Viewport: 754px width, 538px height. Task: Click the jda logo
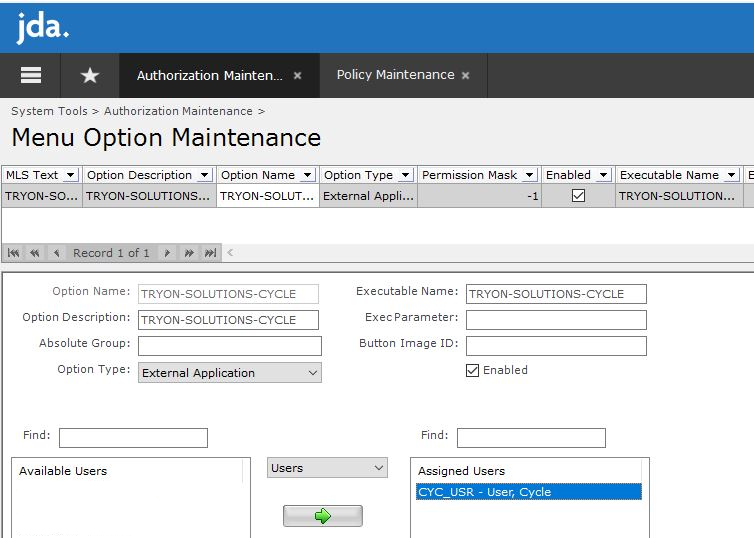pyautogui.click(x=42, y=27)
